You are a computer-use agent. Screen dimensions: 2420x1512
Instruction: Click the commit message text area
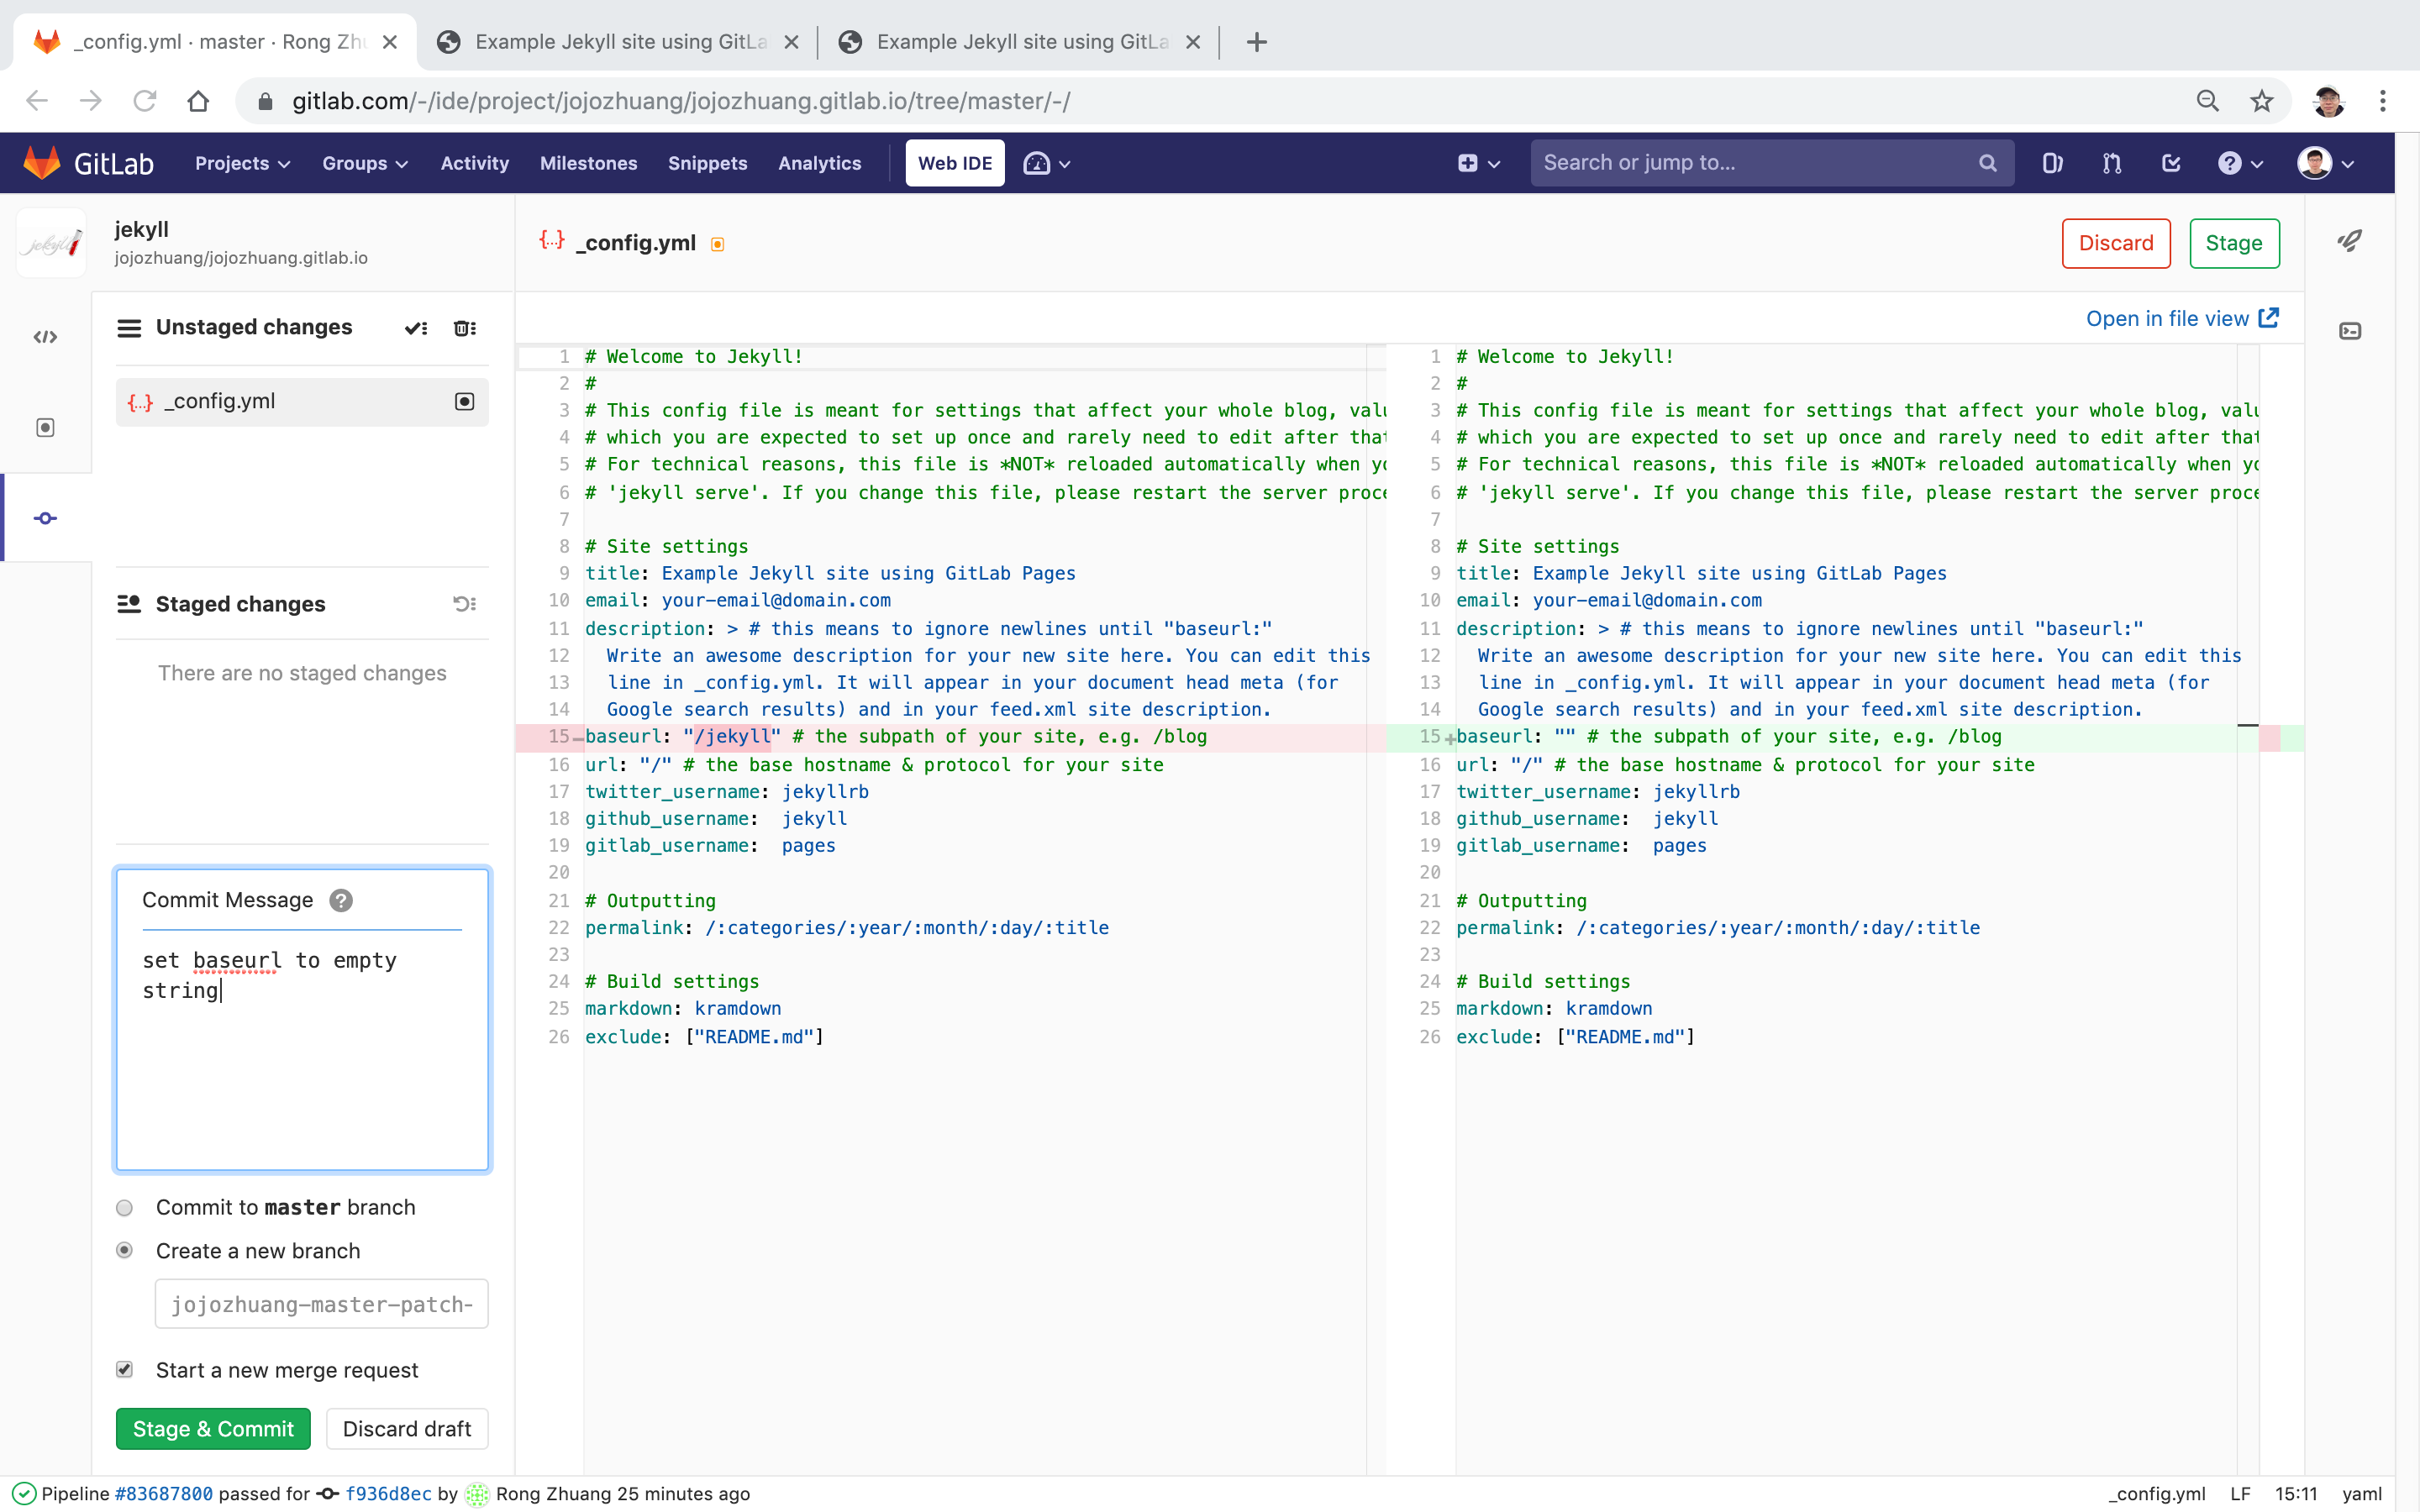point(302,1050)
